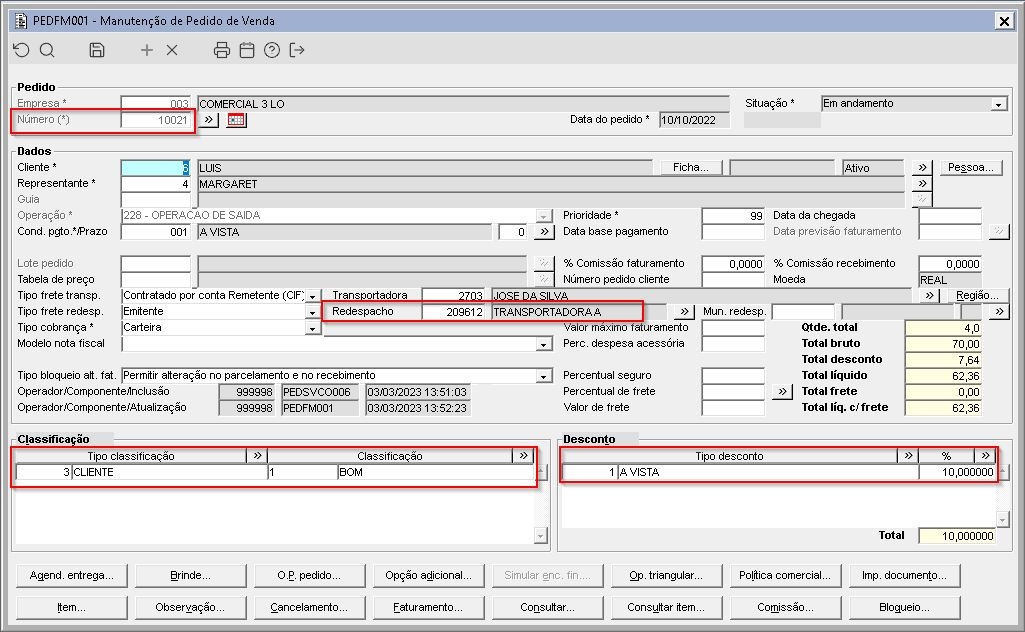Click the Faturamento... button
The width and height of the screenshot is (1025, 632).
(x=428, y=607)
